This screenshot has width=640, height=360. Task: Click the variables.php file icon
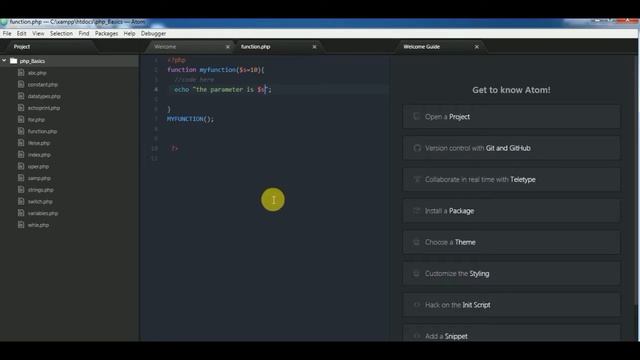pyautogui.click(x=21, y=213)
